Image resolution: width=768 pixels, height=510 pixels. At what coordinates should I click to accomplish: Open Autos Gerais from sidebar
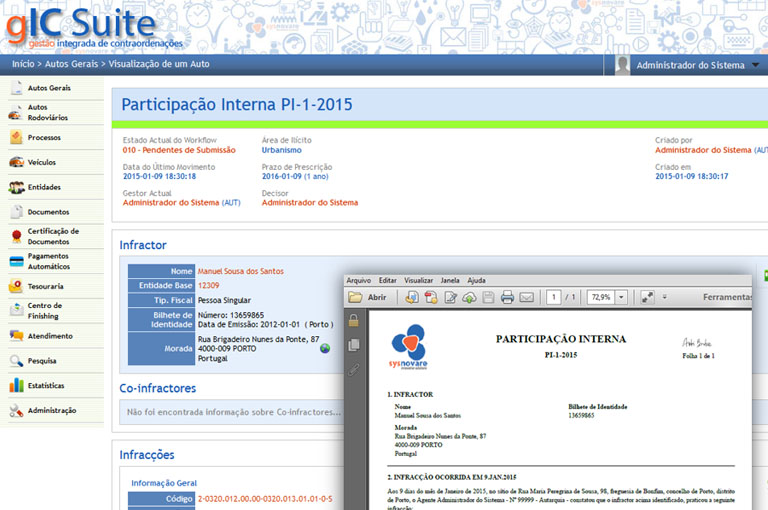49,88
